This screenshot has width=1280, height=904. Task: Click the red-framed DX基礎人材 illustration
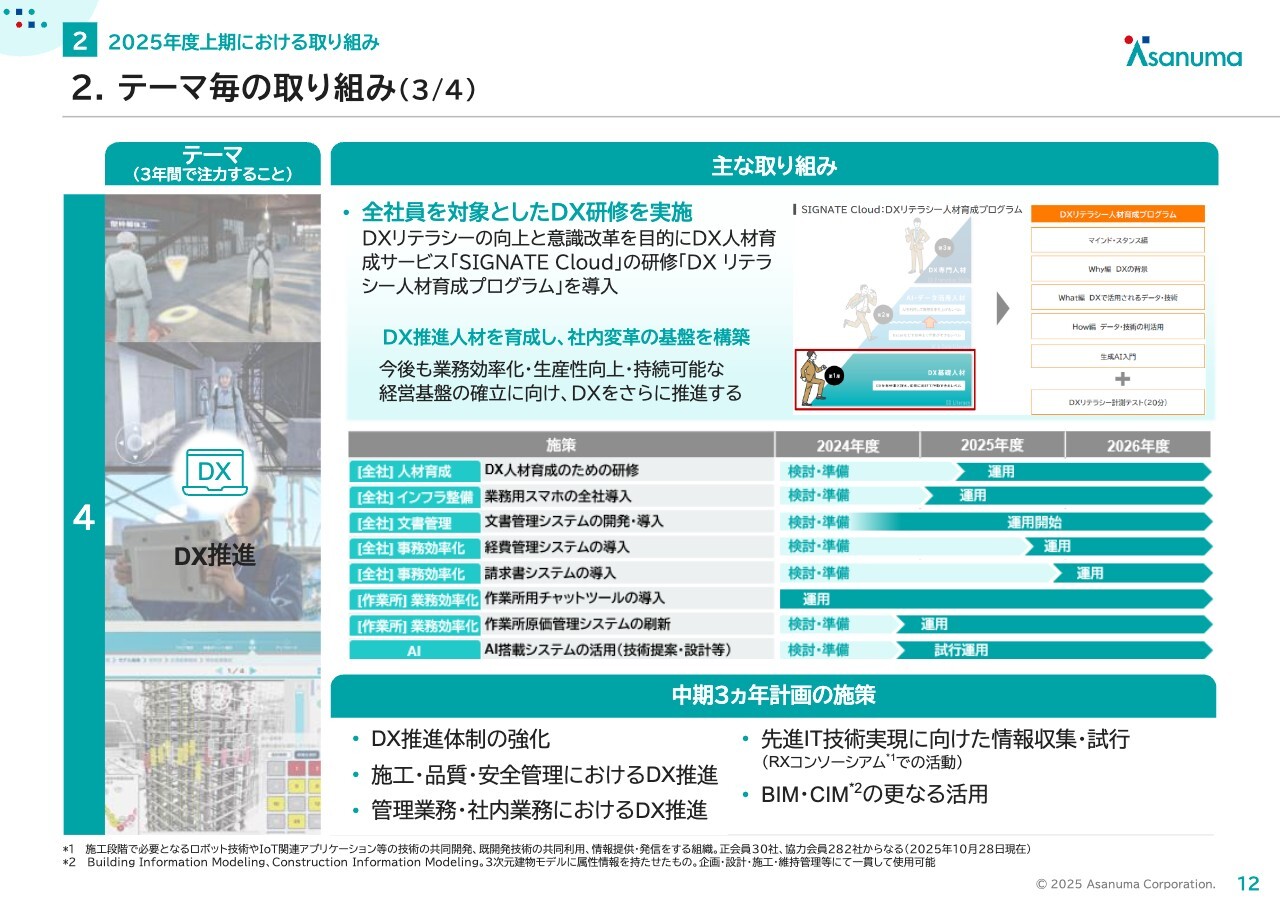tap(884, 379)
